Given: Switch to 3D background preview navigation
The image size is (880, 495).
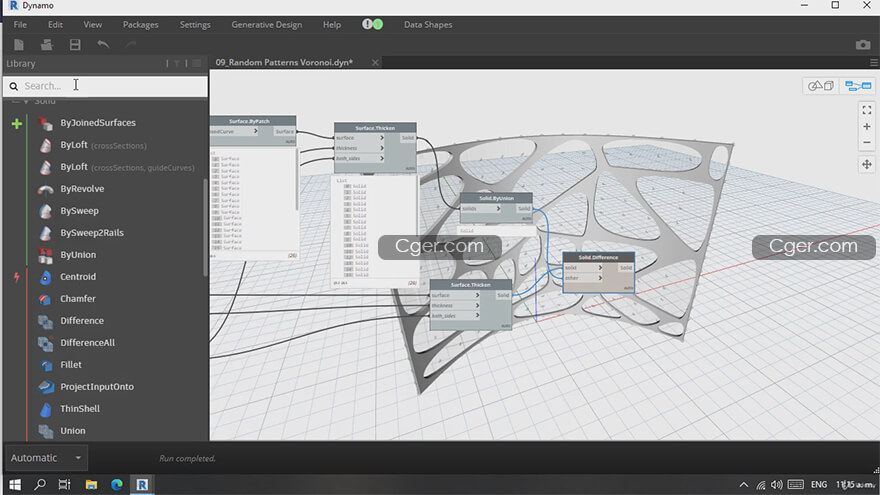Looking at the screenshot, I should point(821,86).
